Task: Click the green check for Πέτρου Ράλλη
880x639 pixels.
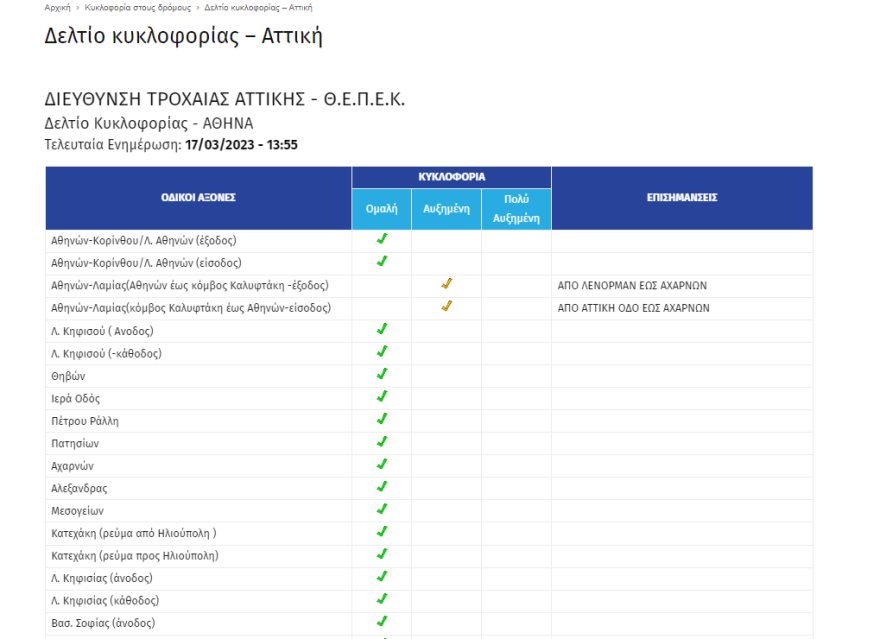Action: click(x=381, y=420)
